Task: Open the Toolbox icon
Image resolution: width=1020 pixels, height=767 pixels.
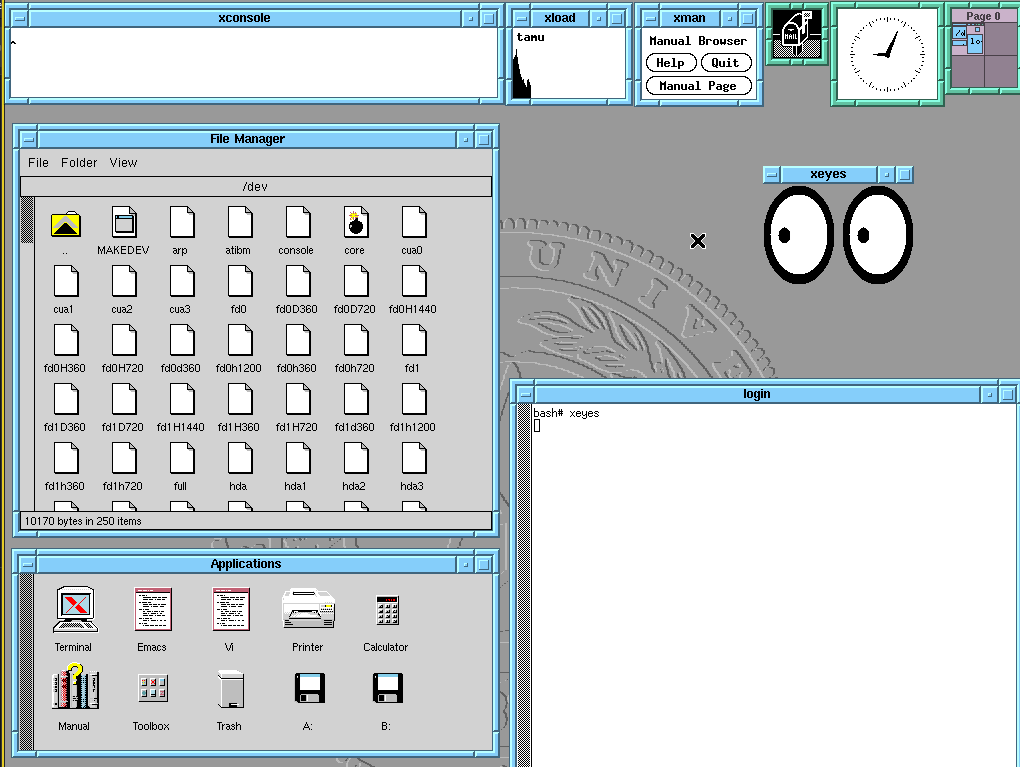Action: 153,688
